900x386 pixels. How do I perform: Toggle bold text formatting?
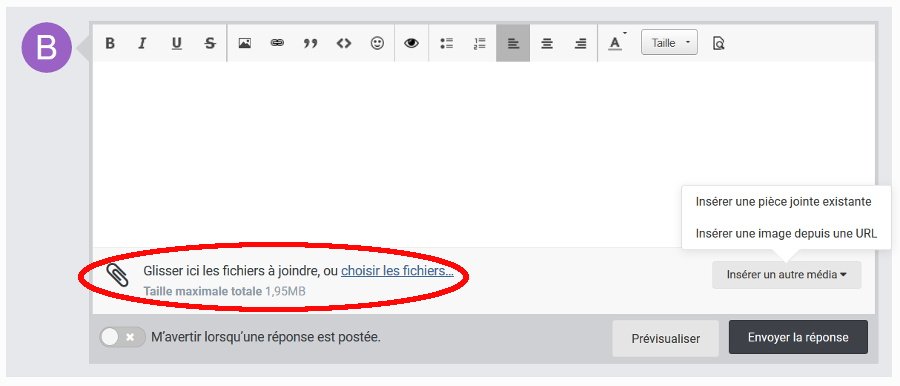click(110, 43)
